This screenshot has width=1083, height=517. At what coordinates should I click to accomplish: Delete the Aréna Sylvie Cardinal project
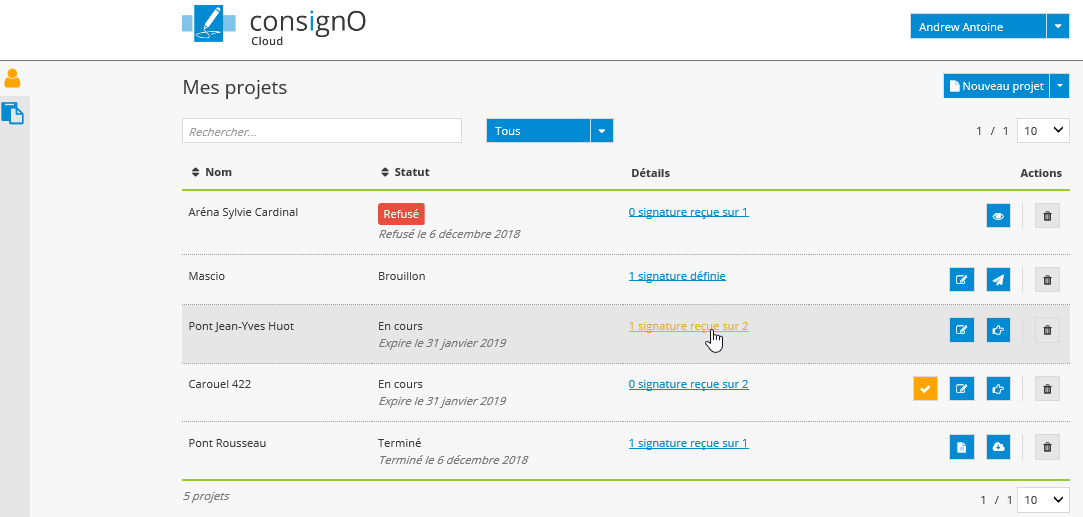coord(1047,216)
